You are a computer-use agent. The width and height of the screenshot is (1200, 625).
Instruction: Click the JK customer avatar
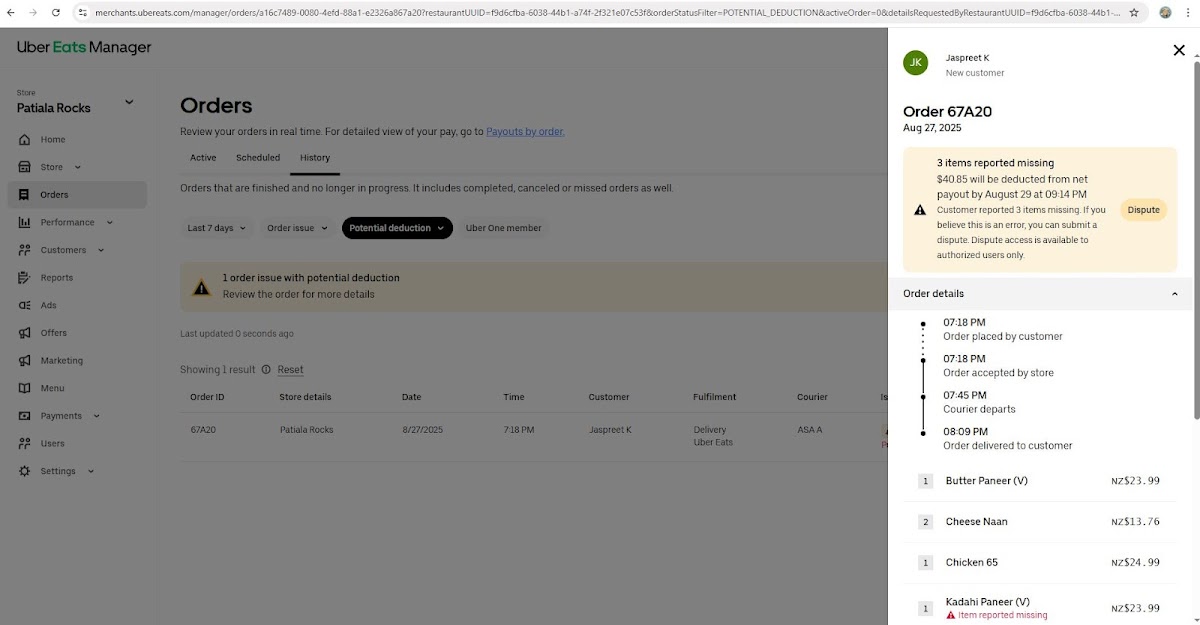tap(915, 63)
